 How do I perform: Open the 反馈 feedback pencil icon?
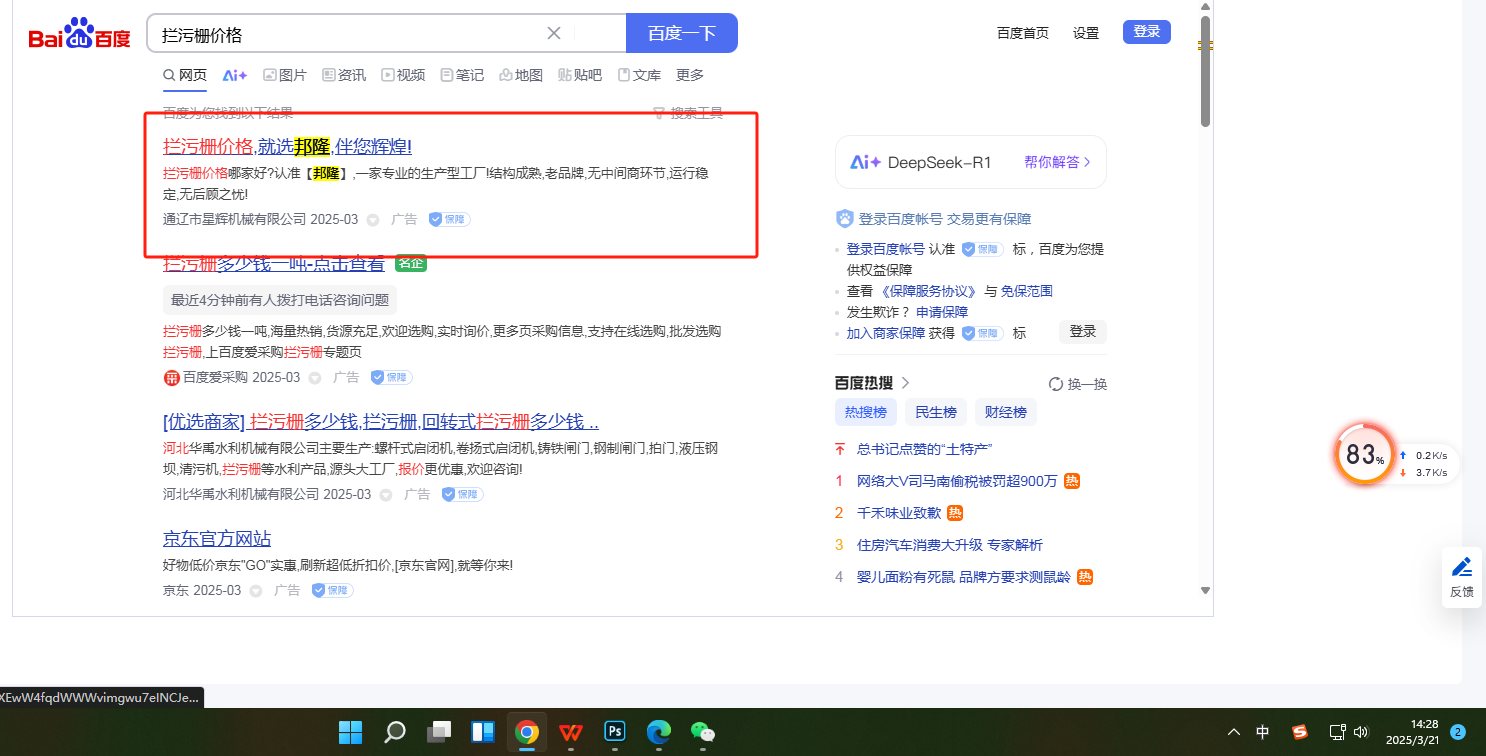[1461, 568]
